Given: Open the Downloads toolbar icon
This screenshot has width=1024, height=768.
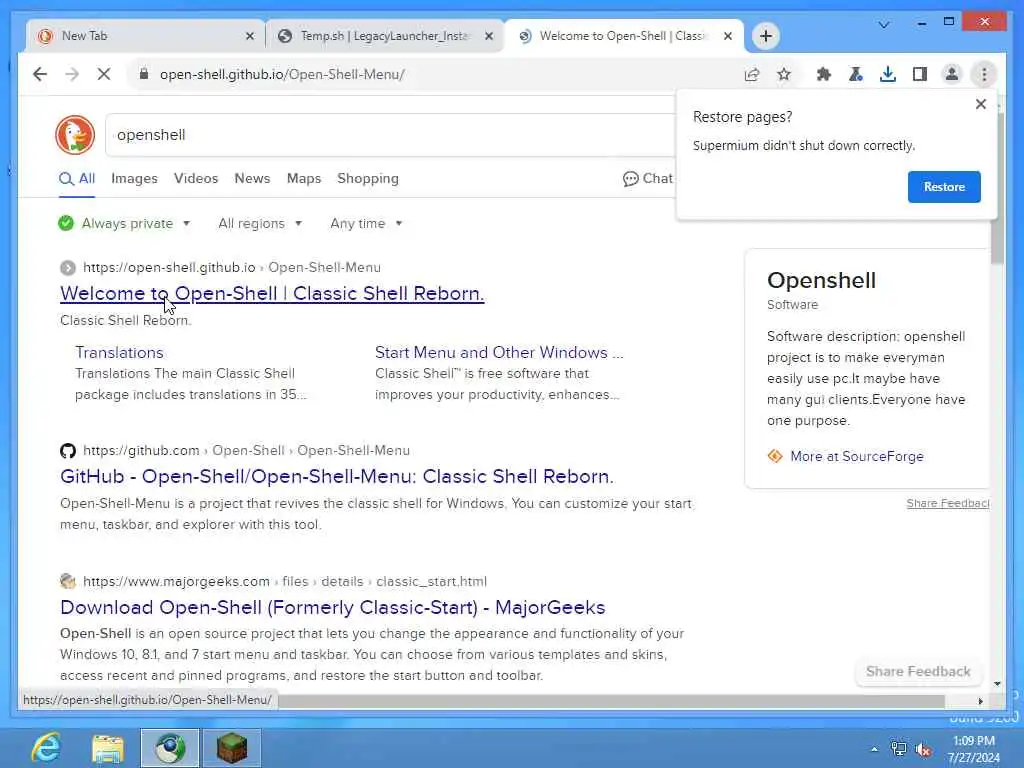Looking at the screenshot, I should 888,74.
